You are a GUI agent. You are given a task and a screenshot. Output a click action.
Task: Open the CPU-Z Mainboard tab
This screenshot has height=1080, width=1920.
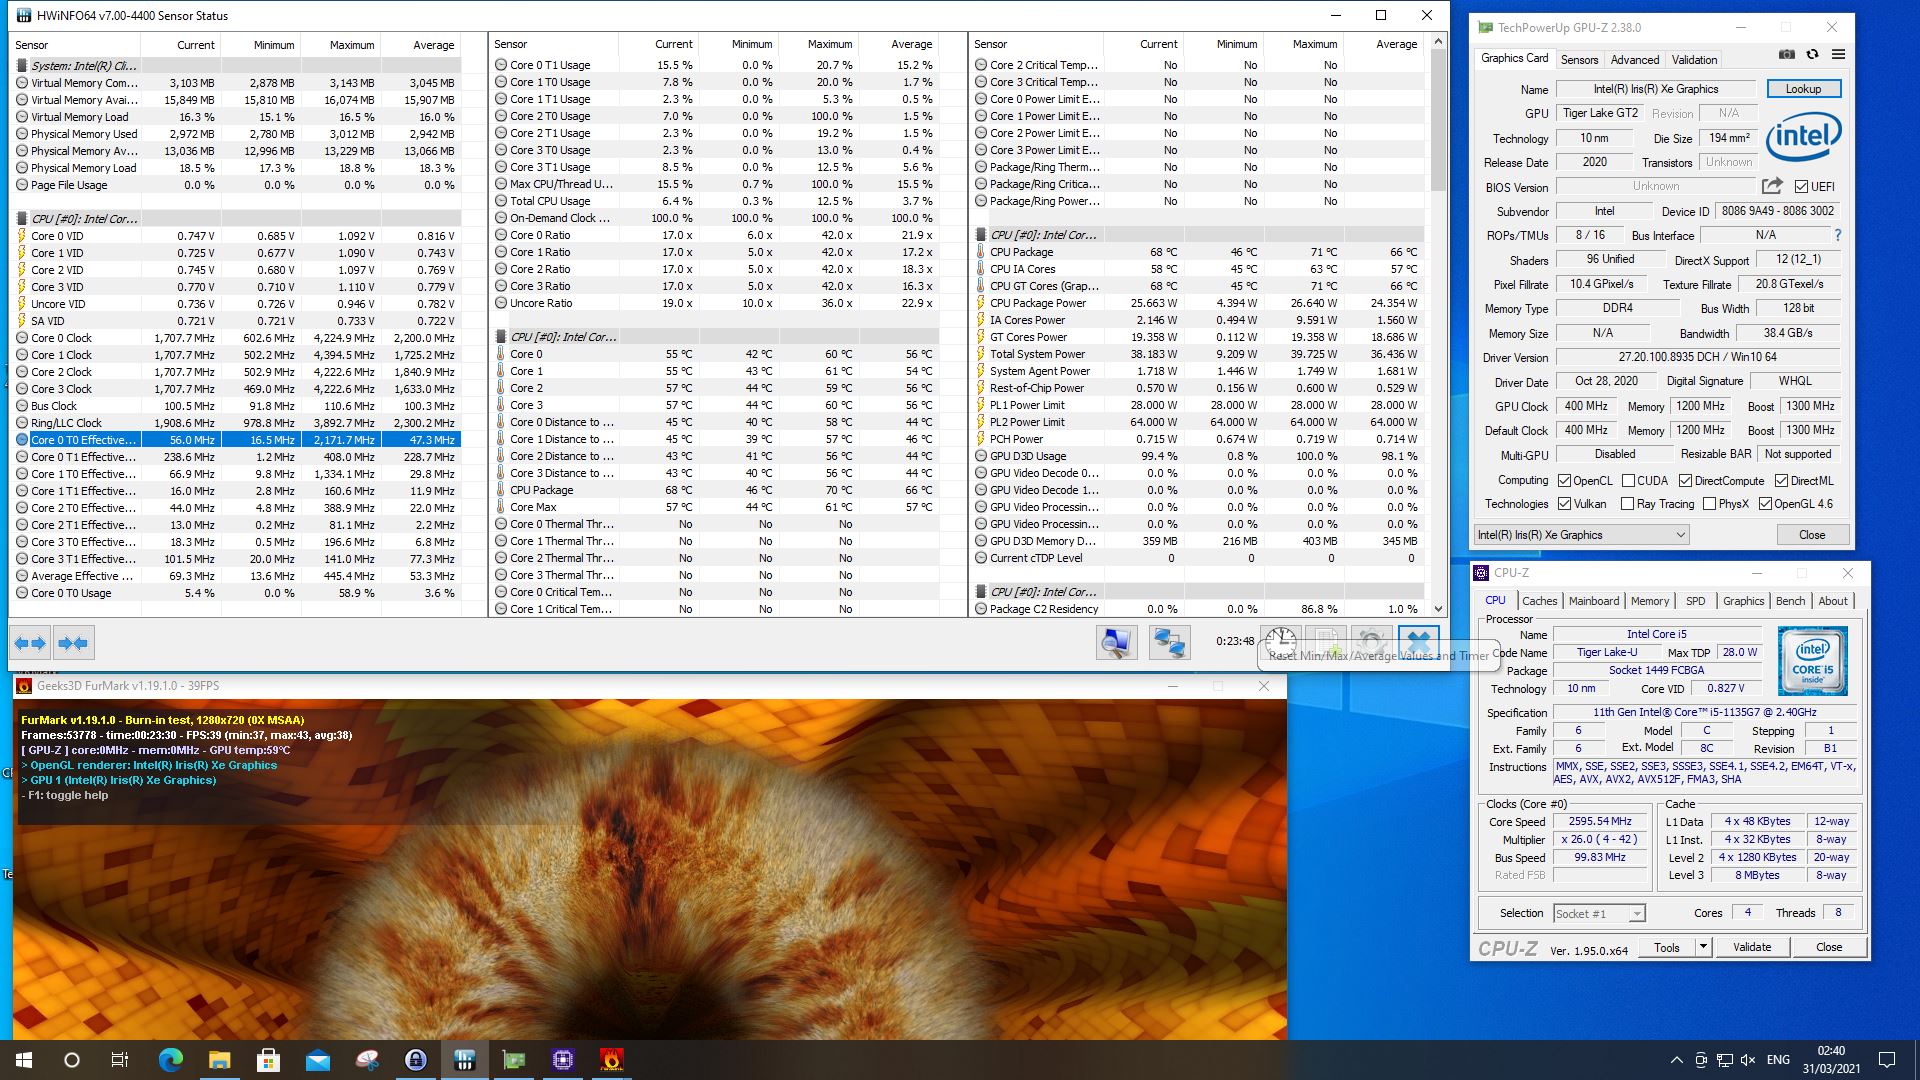pyautogui.click(x=1593, y=601)
